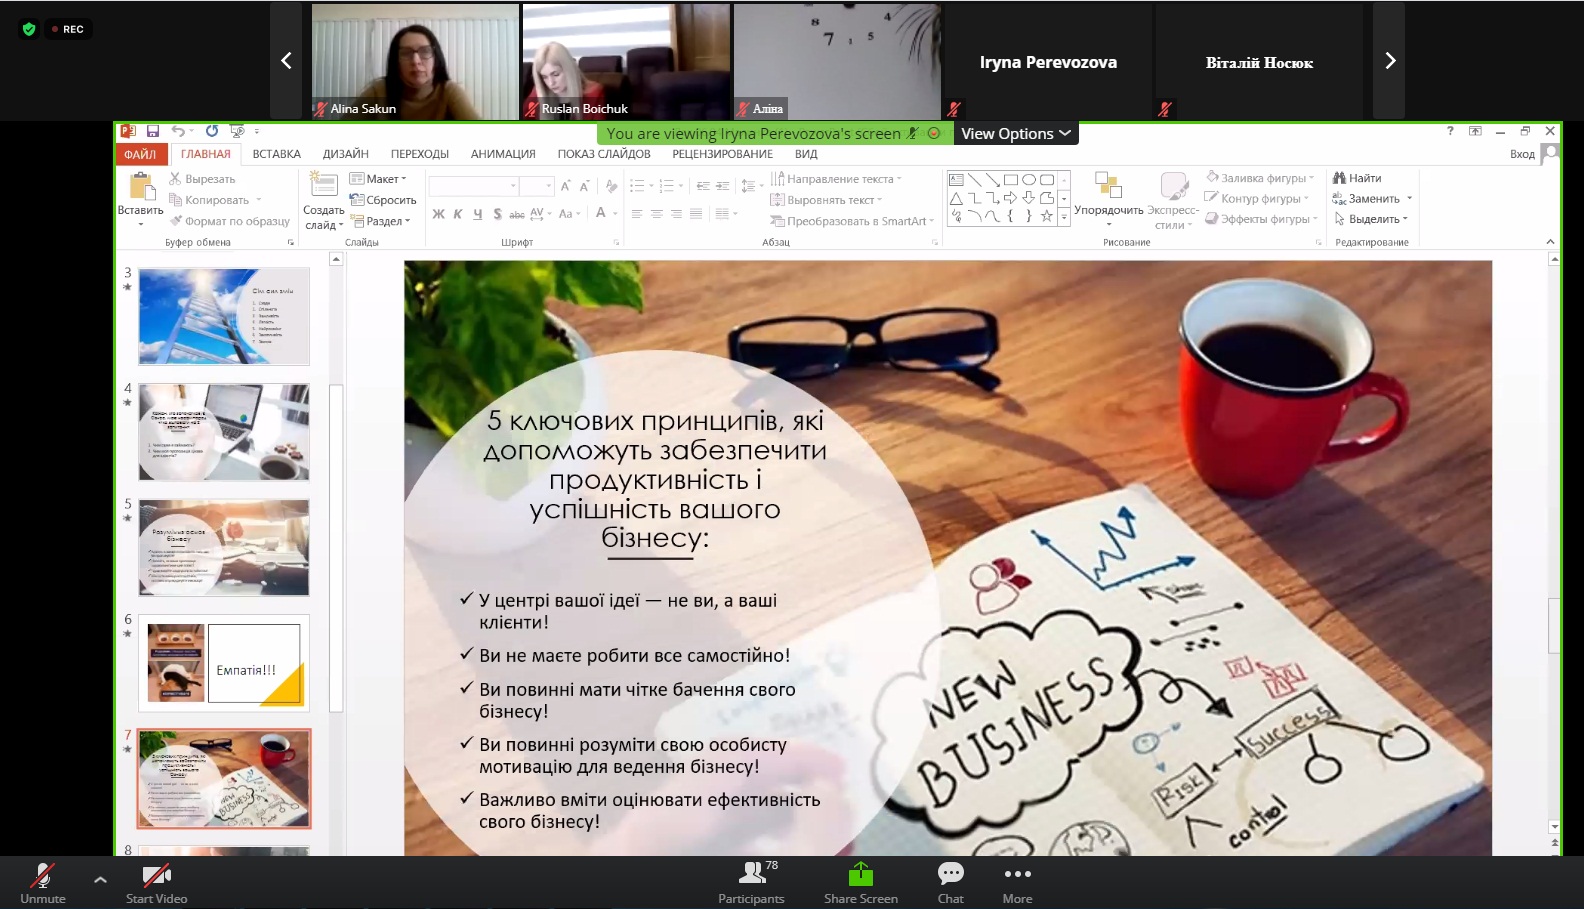Viewport: 1584px width, 909px height.
Task: Open the Participants panel
Action: click(751, 883)
